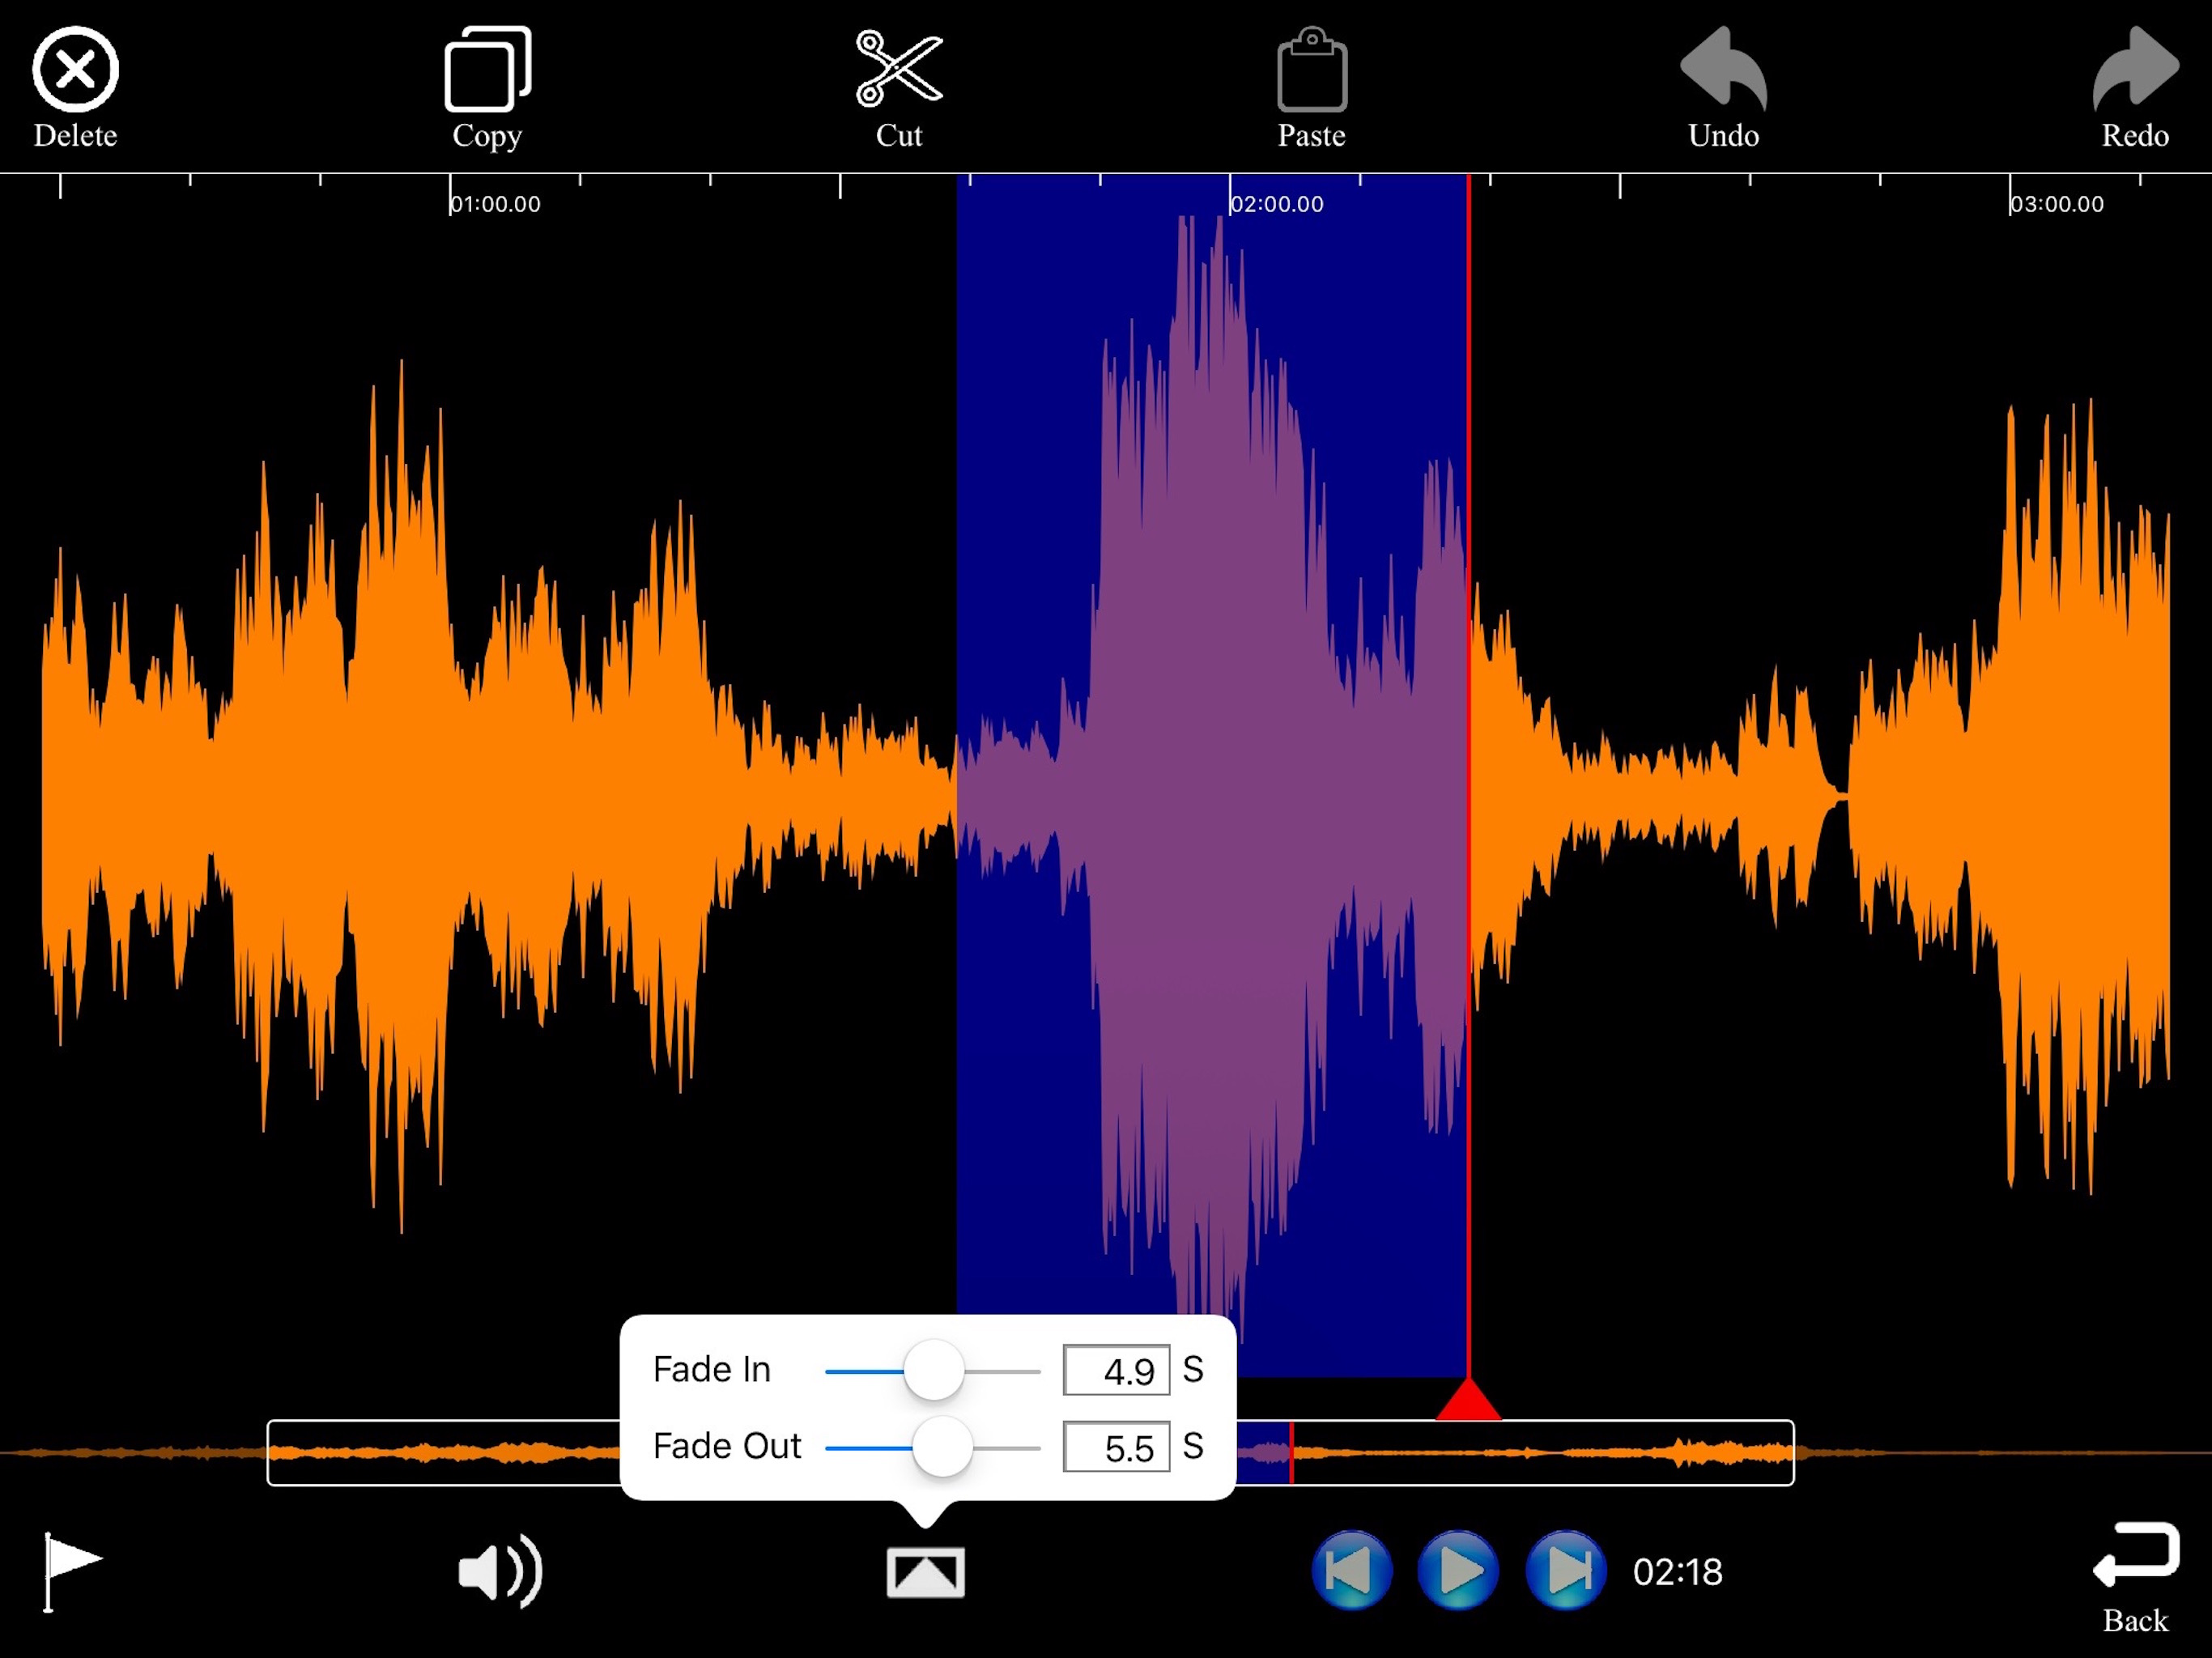This screenshot has height=1658, width=2212.
Task: Click the Fade In label
Action: point(711,1369)
